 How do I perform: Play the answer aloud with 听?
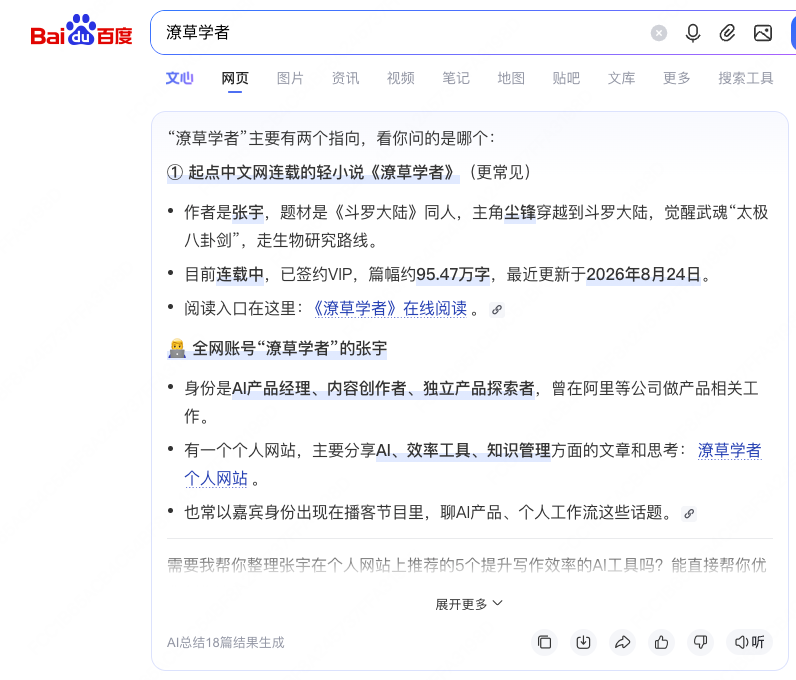coord(749,642)
